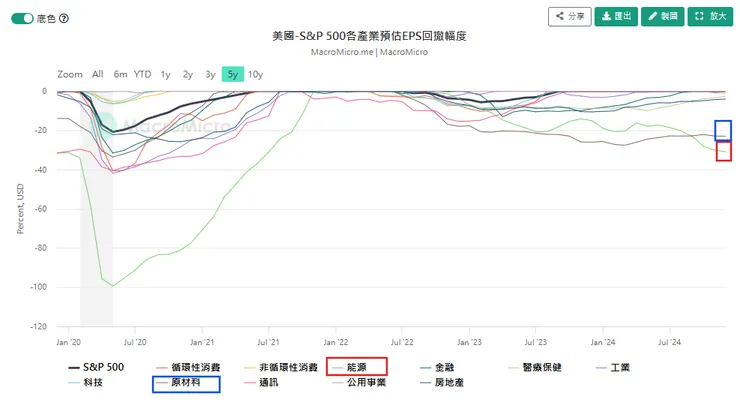The height and width of the screenshot is (406, 740).
Task: Click the 製圖 chart-making button
Action: point(663,17)
